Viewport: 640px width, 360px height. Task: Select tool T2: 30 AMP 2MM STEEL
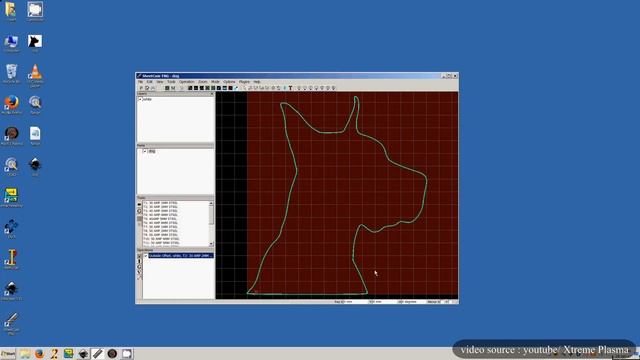160,207
